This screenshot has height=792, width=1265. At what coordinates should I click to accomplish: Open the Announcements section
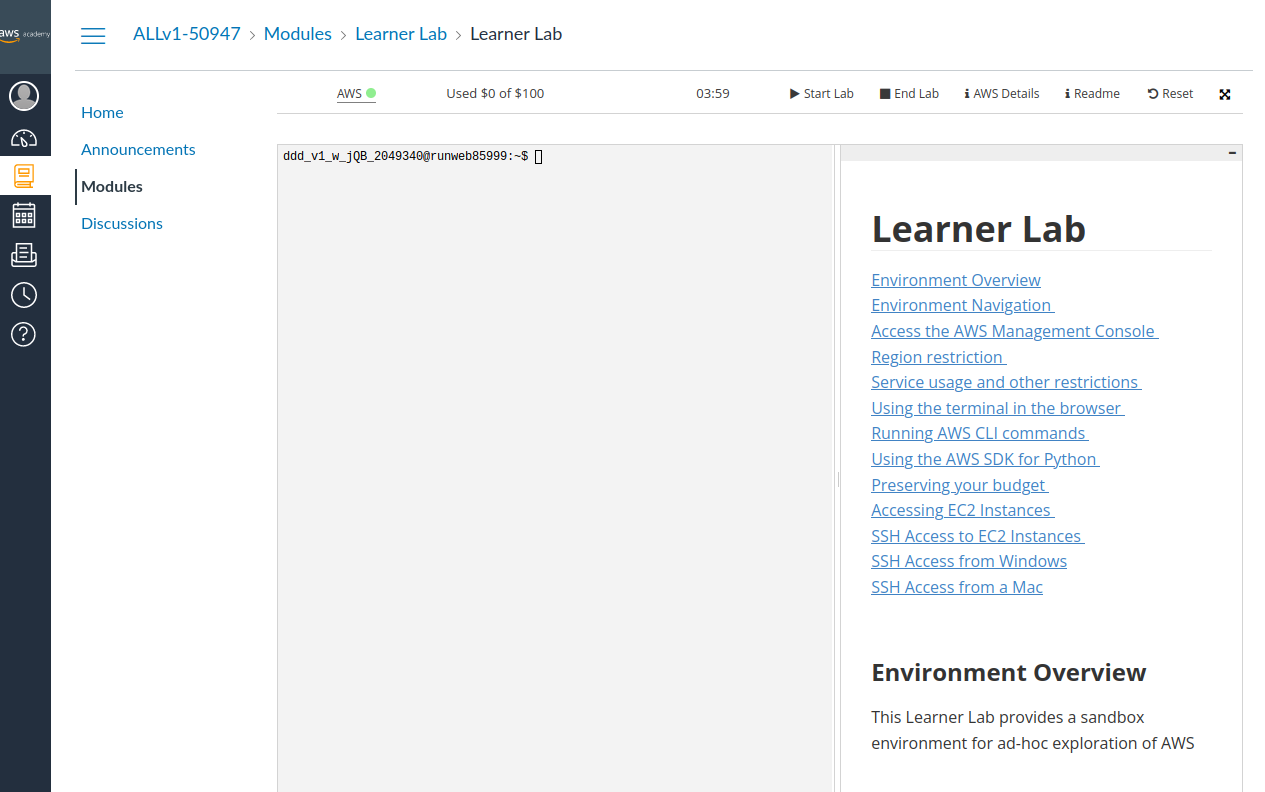tap(138, 149)
